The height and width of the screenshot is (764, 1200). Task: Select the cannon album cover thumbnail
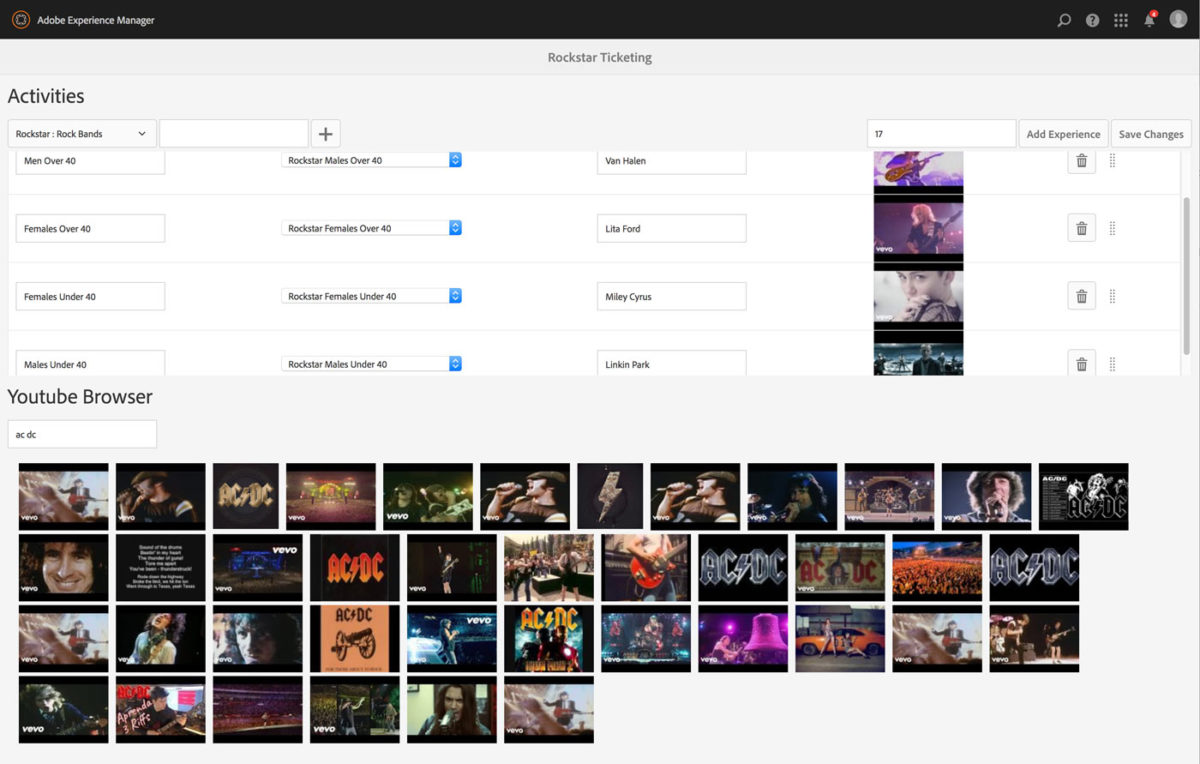point(354,638)
